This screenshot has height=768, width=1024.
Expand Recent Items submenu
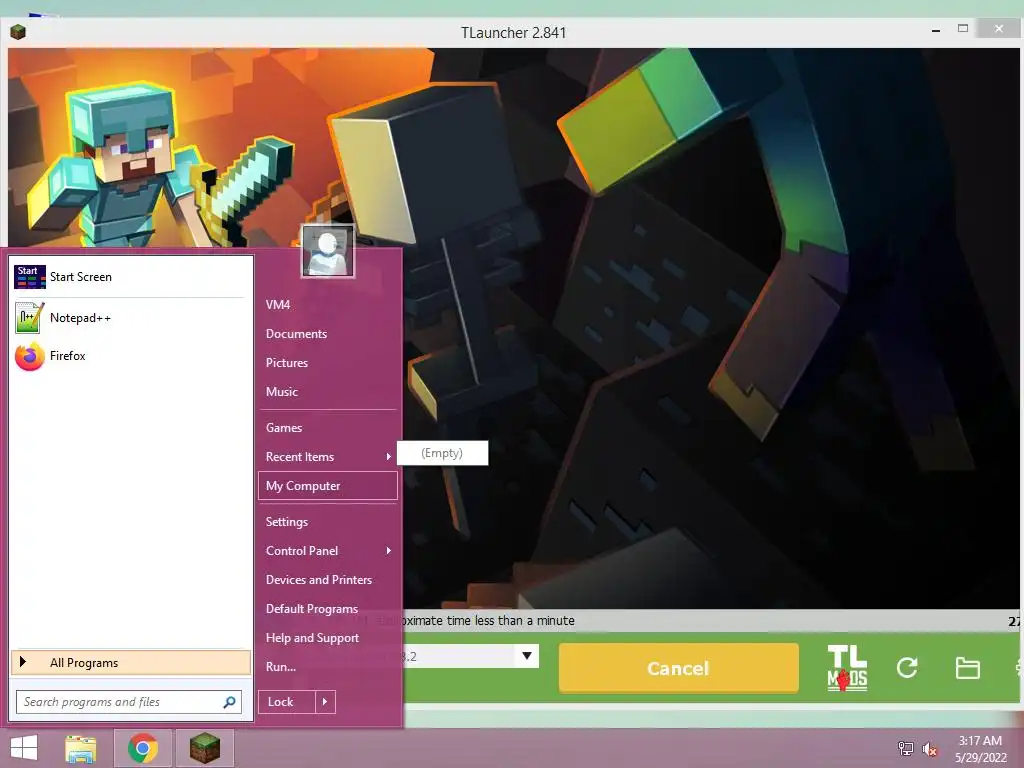(x=328, y=457)
